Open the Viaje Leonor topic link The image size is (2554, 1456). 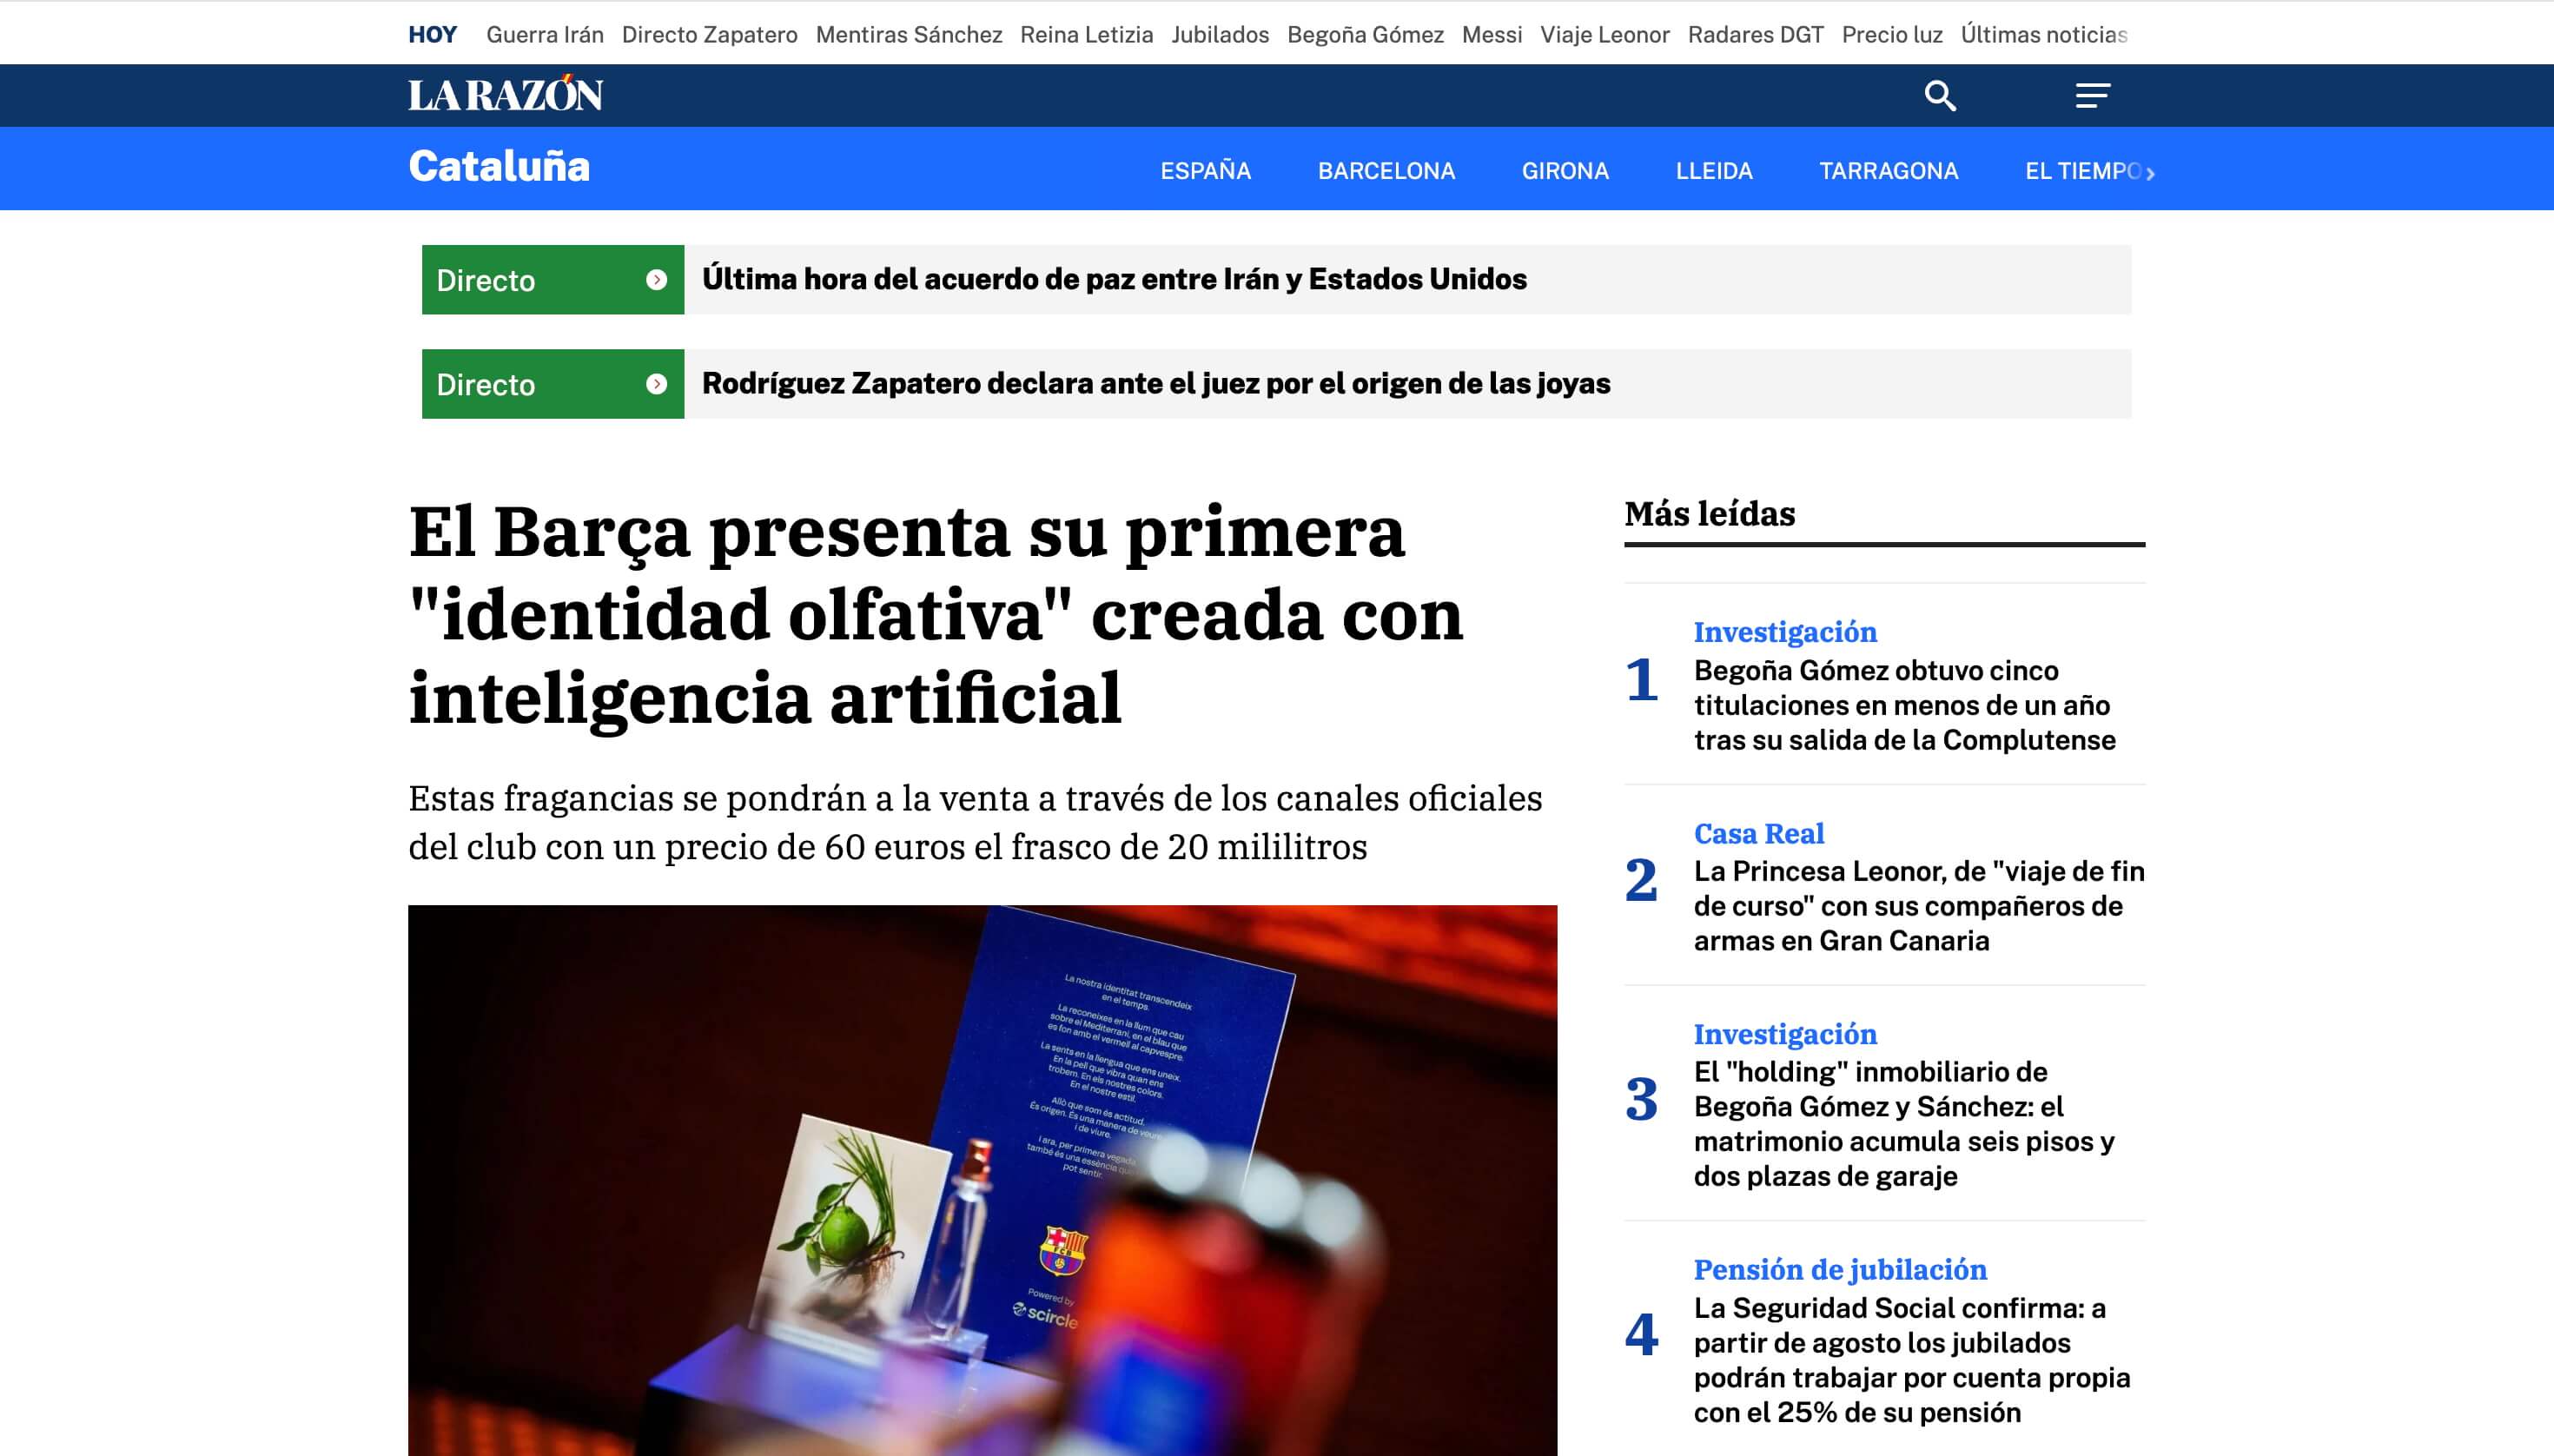coord(1605,35)
